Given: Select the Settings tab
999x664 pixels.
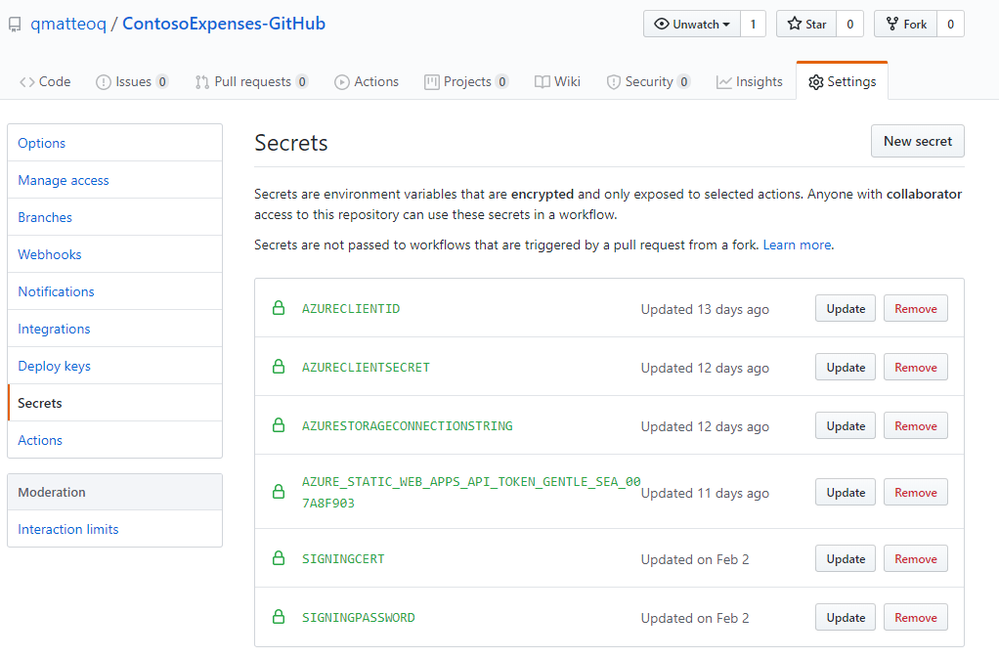Looking at the screenshot, I should pos(842,82).
